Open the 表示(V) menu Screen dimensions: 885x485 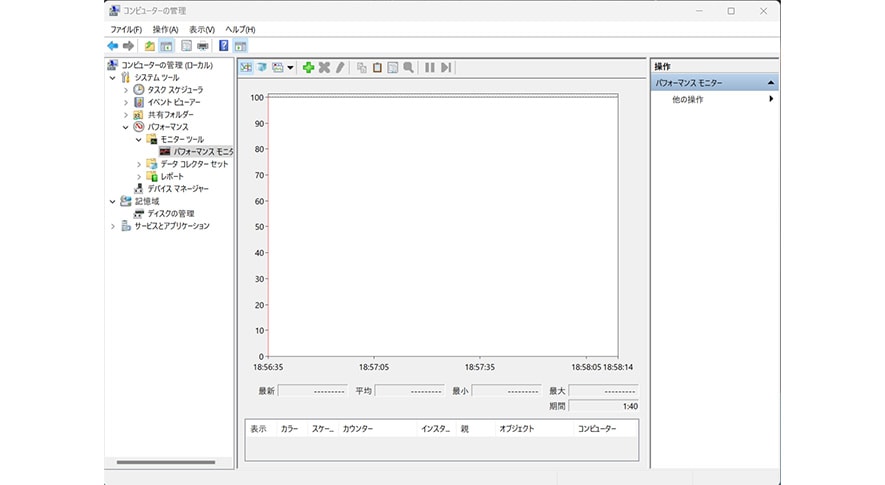point(201,30)
